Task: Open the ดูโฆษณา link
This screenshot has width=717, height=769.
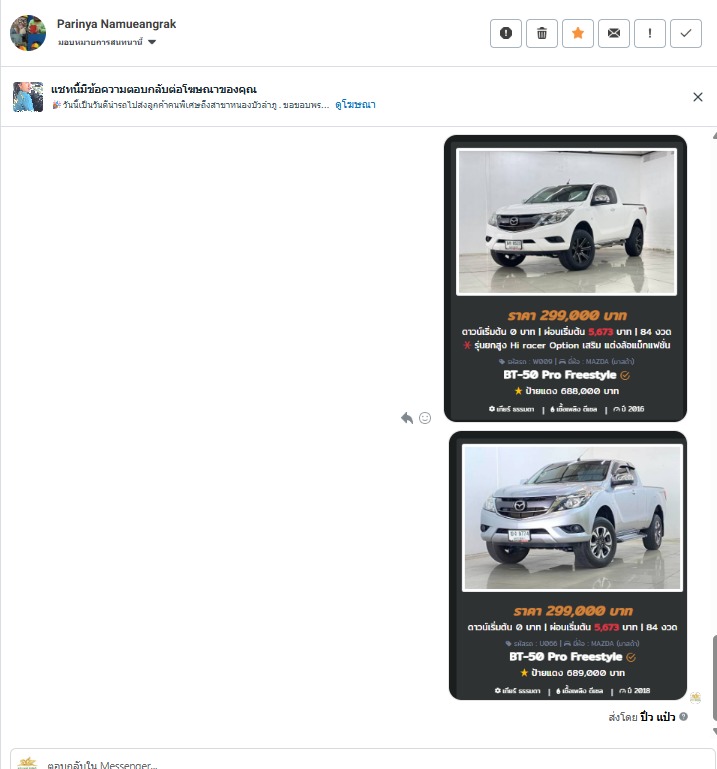Action: (356, 104)
